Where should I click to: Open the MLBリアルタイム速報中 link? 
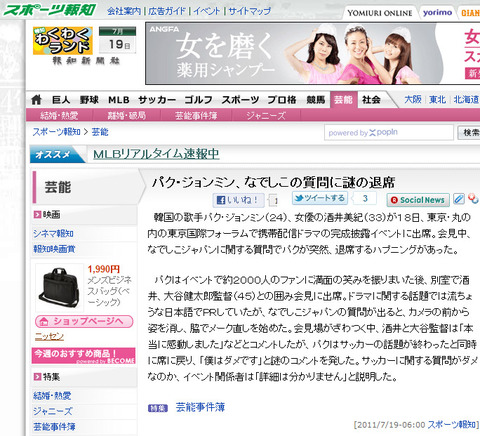click(x=156, y=154)
